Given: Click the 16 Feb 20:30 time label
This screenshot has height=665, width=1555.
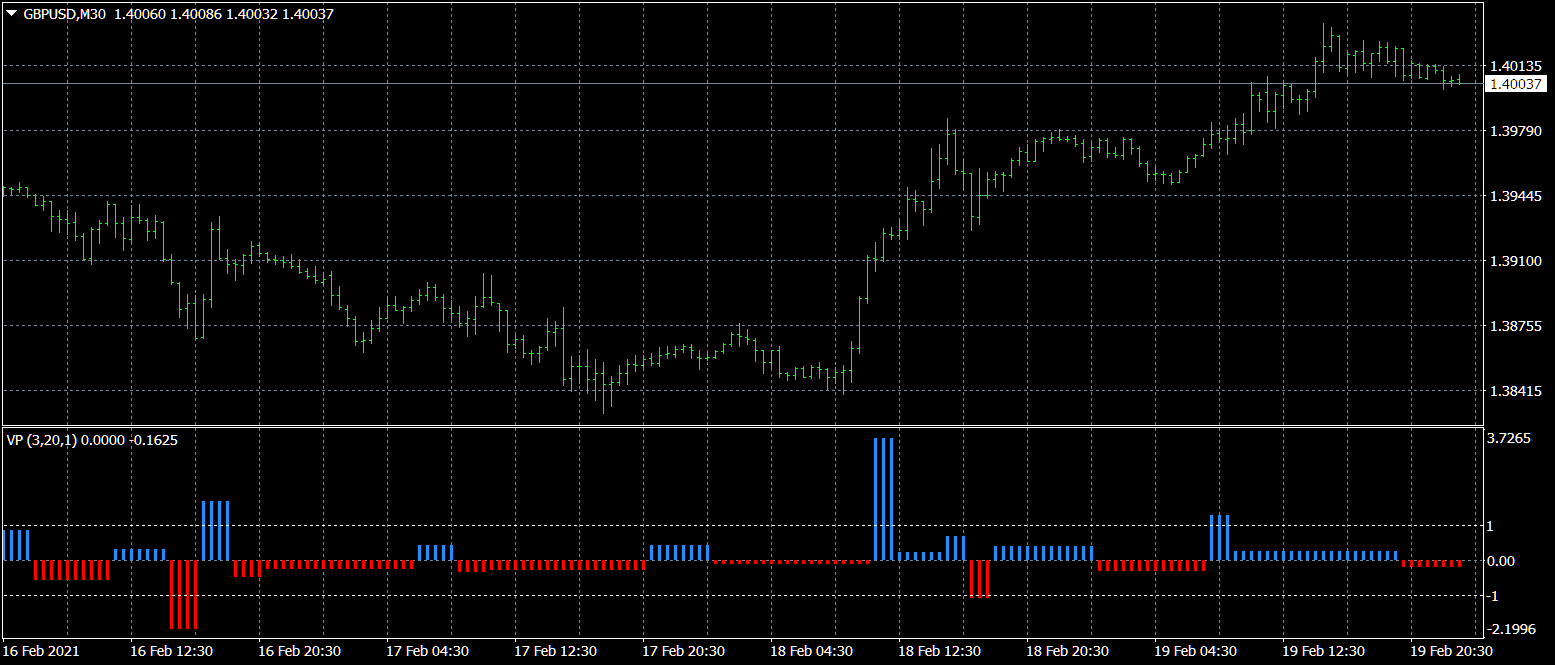Looking at the screenshot, I should [299, 651].
